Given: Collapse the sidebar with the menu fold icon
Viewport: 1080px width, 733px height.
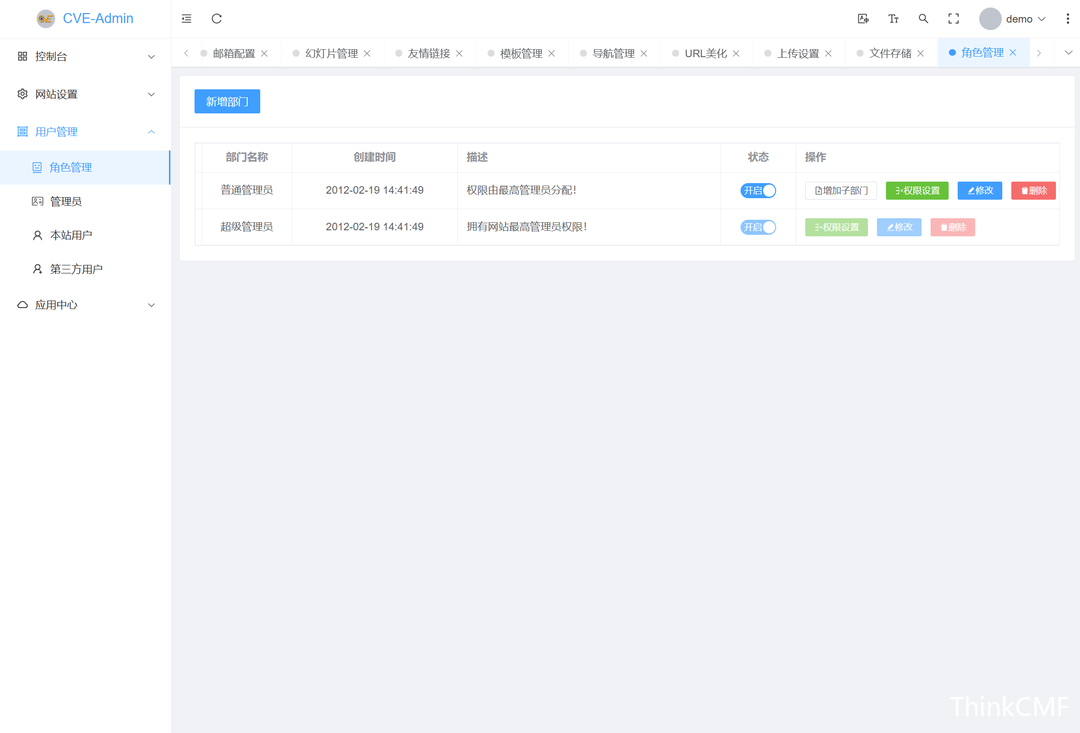Looking at the screenshot, I should [x=187, y=19].
